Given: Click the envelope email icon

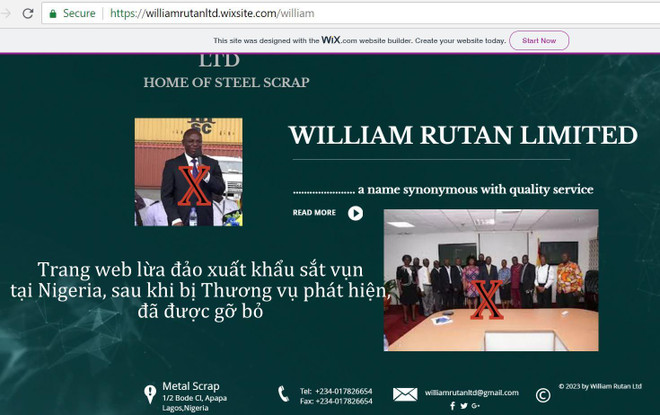Looking at the screenshot, I should (404, 394).
